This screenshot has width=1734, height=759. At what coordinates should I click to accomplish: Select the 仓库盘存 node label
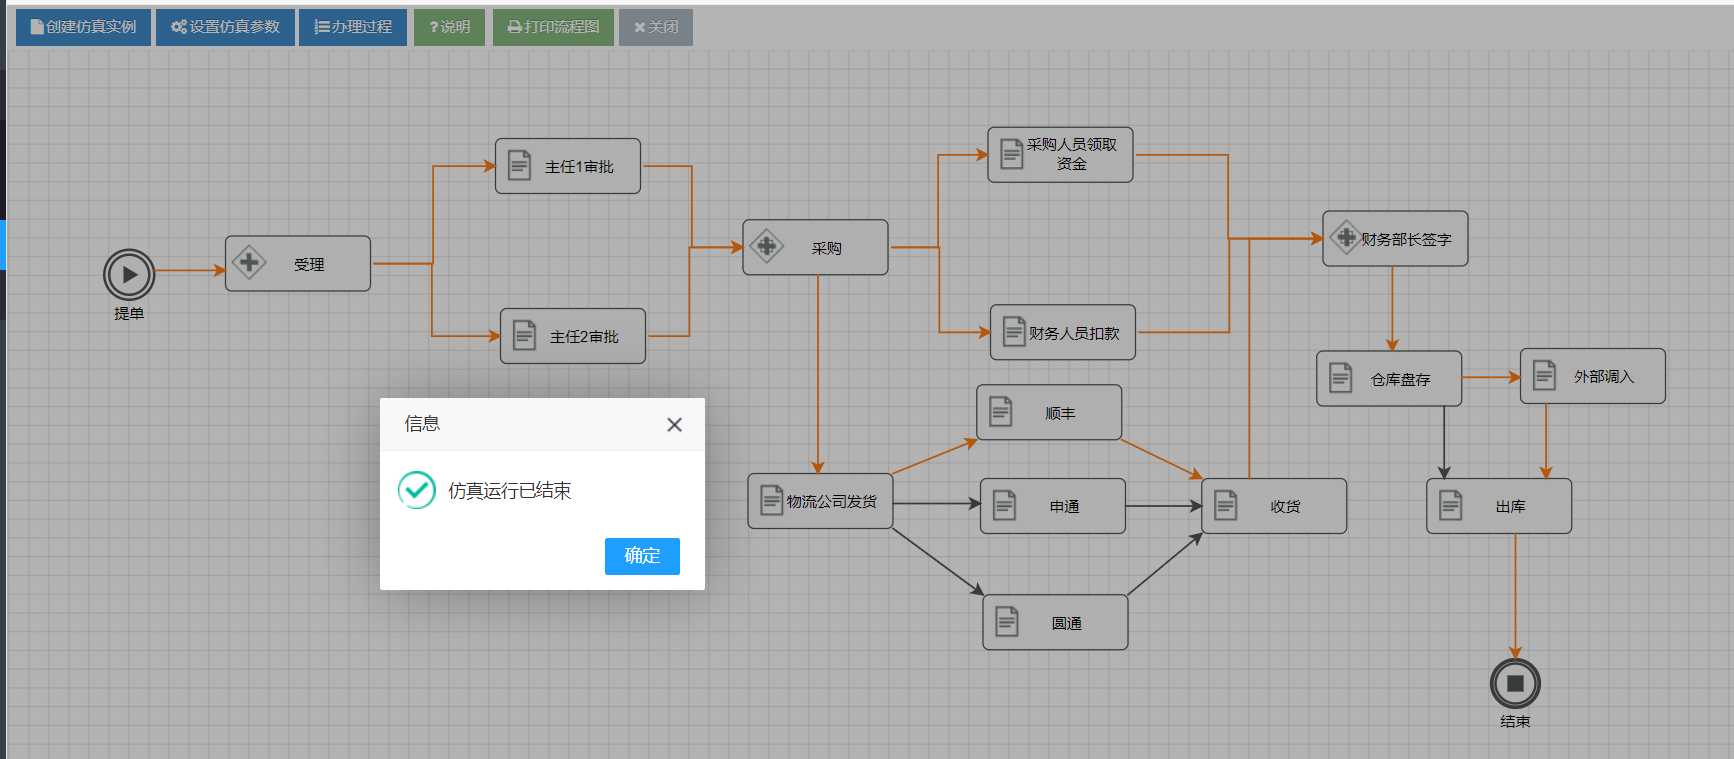[1400, 380]
